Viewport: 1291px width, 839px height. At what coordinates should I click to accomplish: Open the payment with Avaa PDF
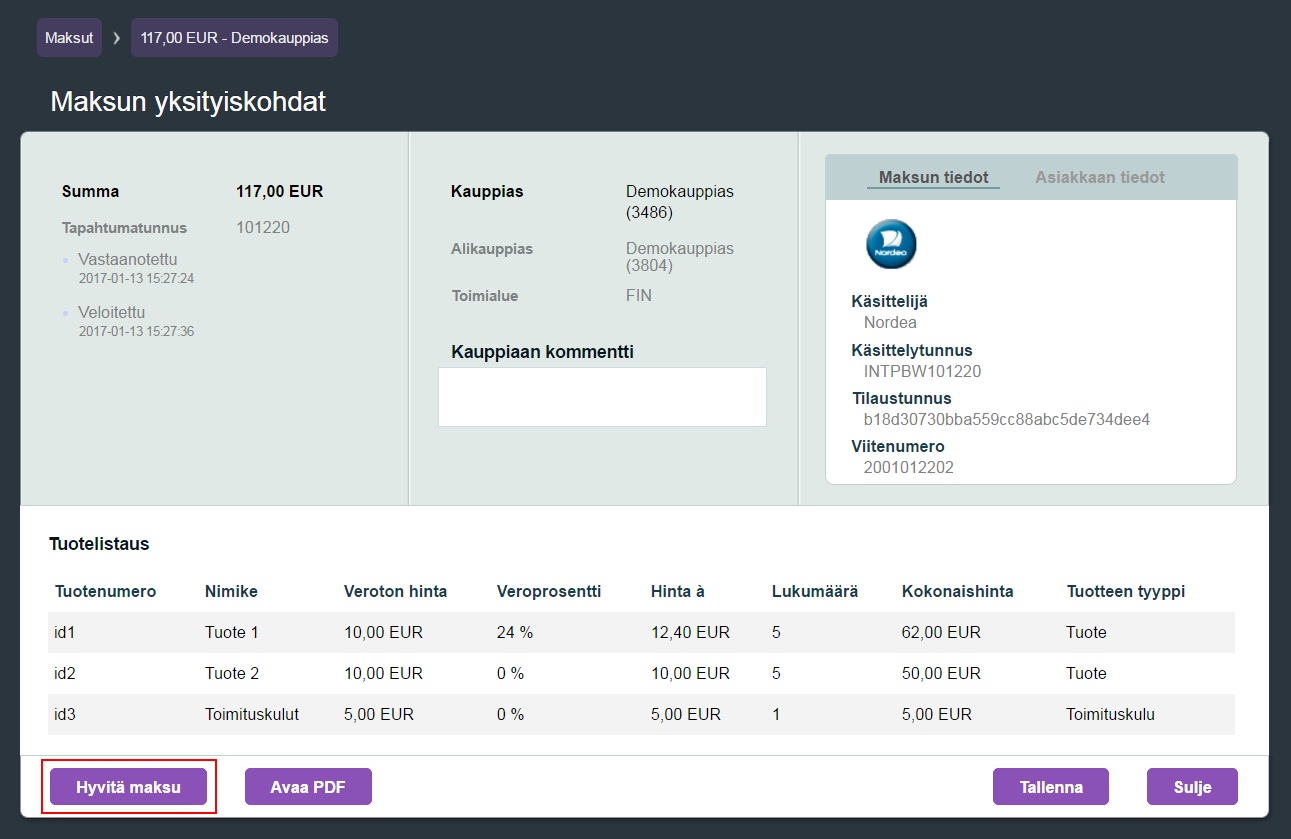tap(308, 787)
